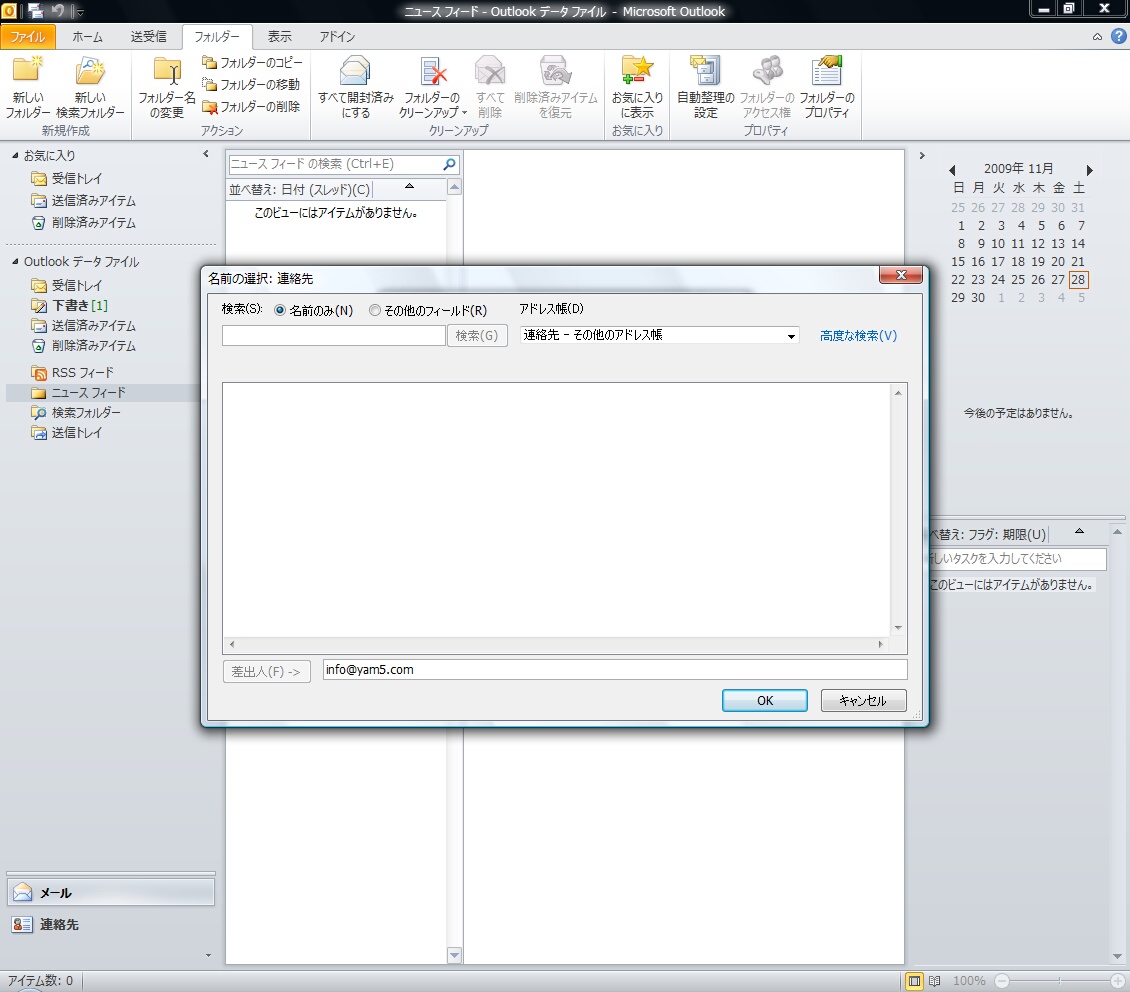Rename folder with フォルダー名の変更
The image size is (1130, 992).
tap(166, 87)
